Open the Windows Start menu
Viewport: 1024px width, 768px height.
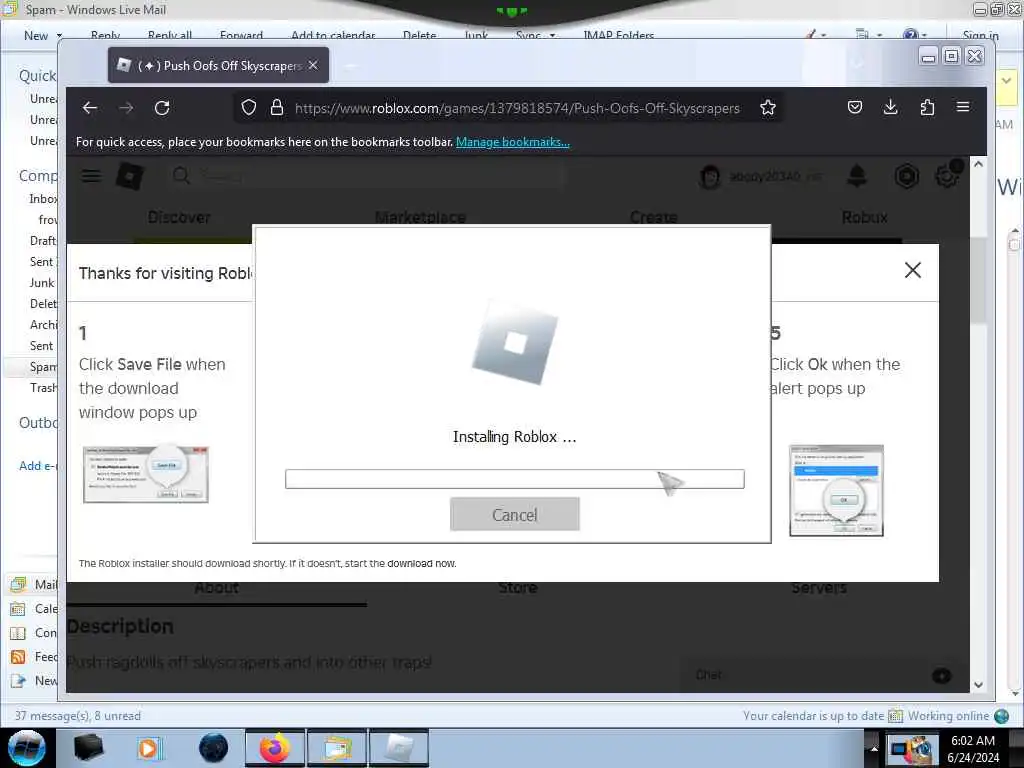pyautogui.click(x=27, y=748)
